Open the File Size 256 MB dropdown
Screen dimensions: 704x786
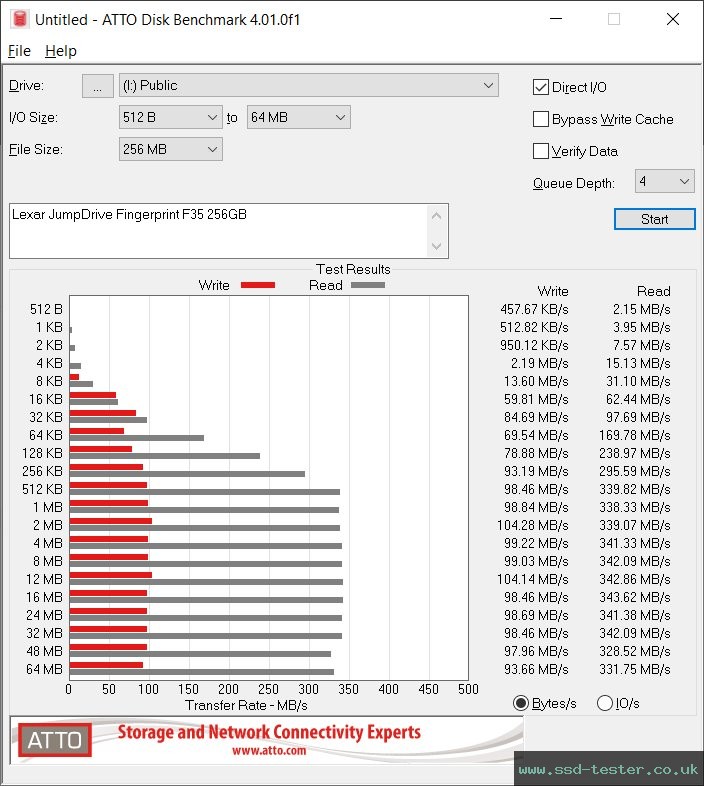point(170,149)
